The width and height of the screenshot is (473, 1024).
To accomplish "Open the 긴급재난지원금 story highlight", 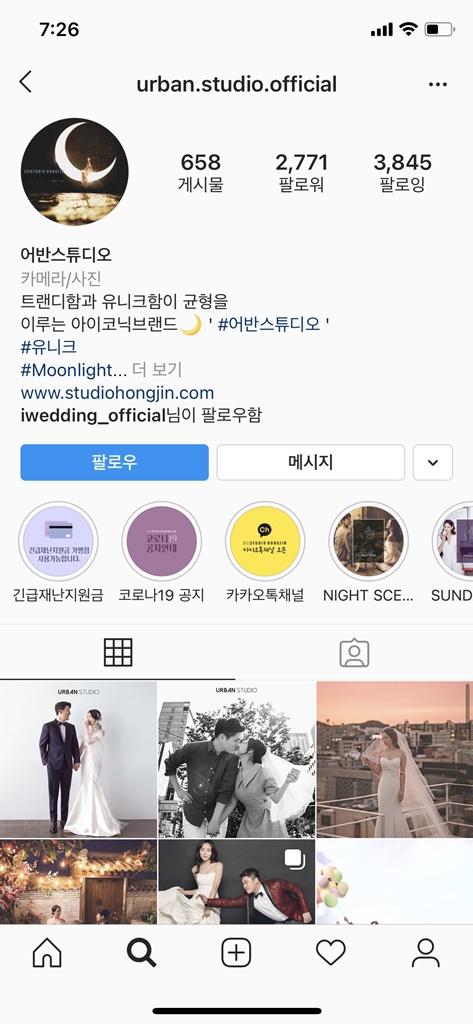I will (58, 541).
